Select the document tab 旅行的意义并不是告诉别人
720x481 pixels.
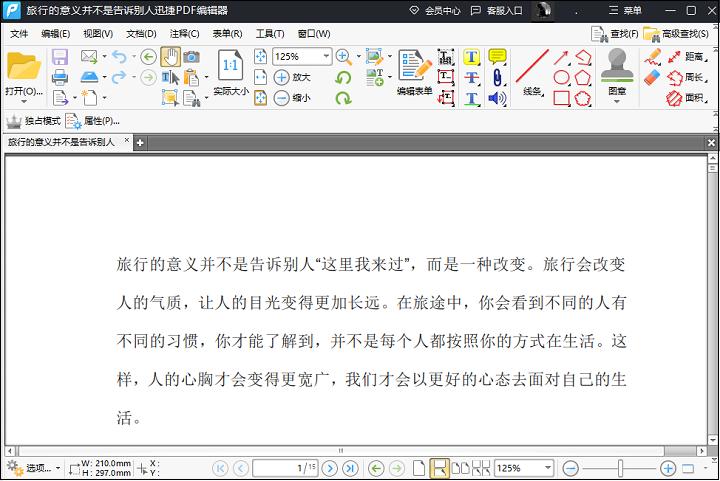pyautogui.click(x=62, y=142)
